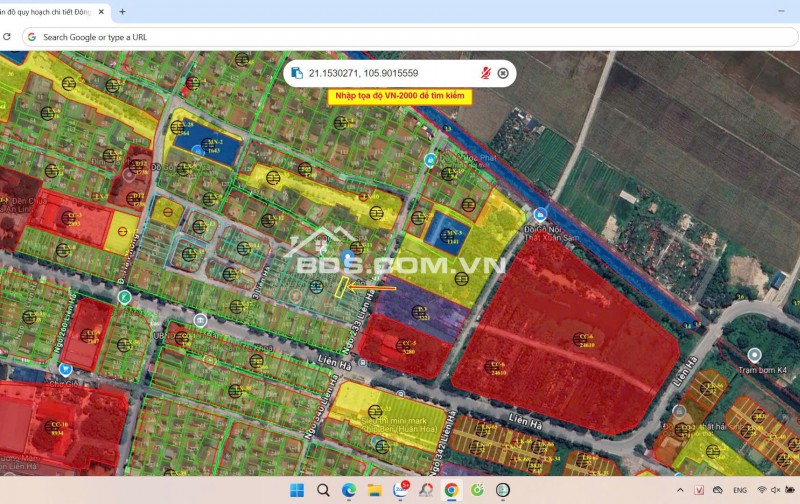This screenshot has width=800, height=504.
Task: Open Windows Search from the taskbar
Action: coord(323,490)
